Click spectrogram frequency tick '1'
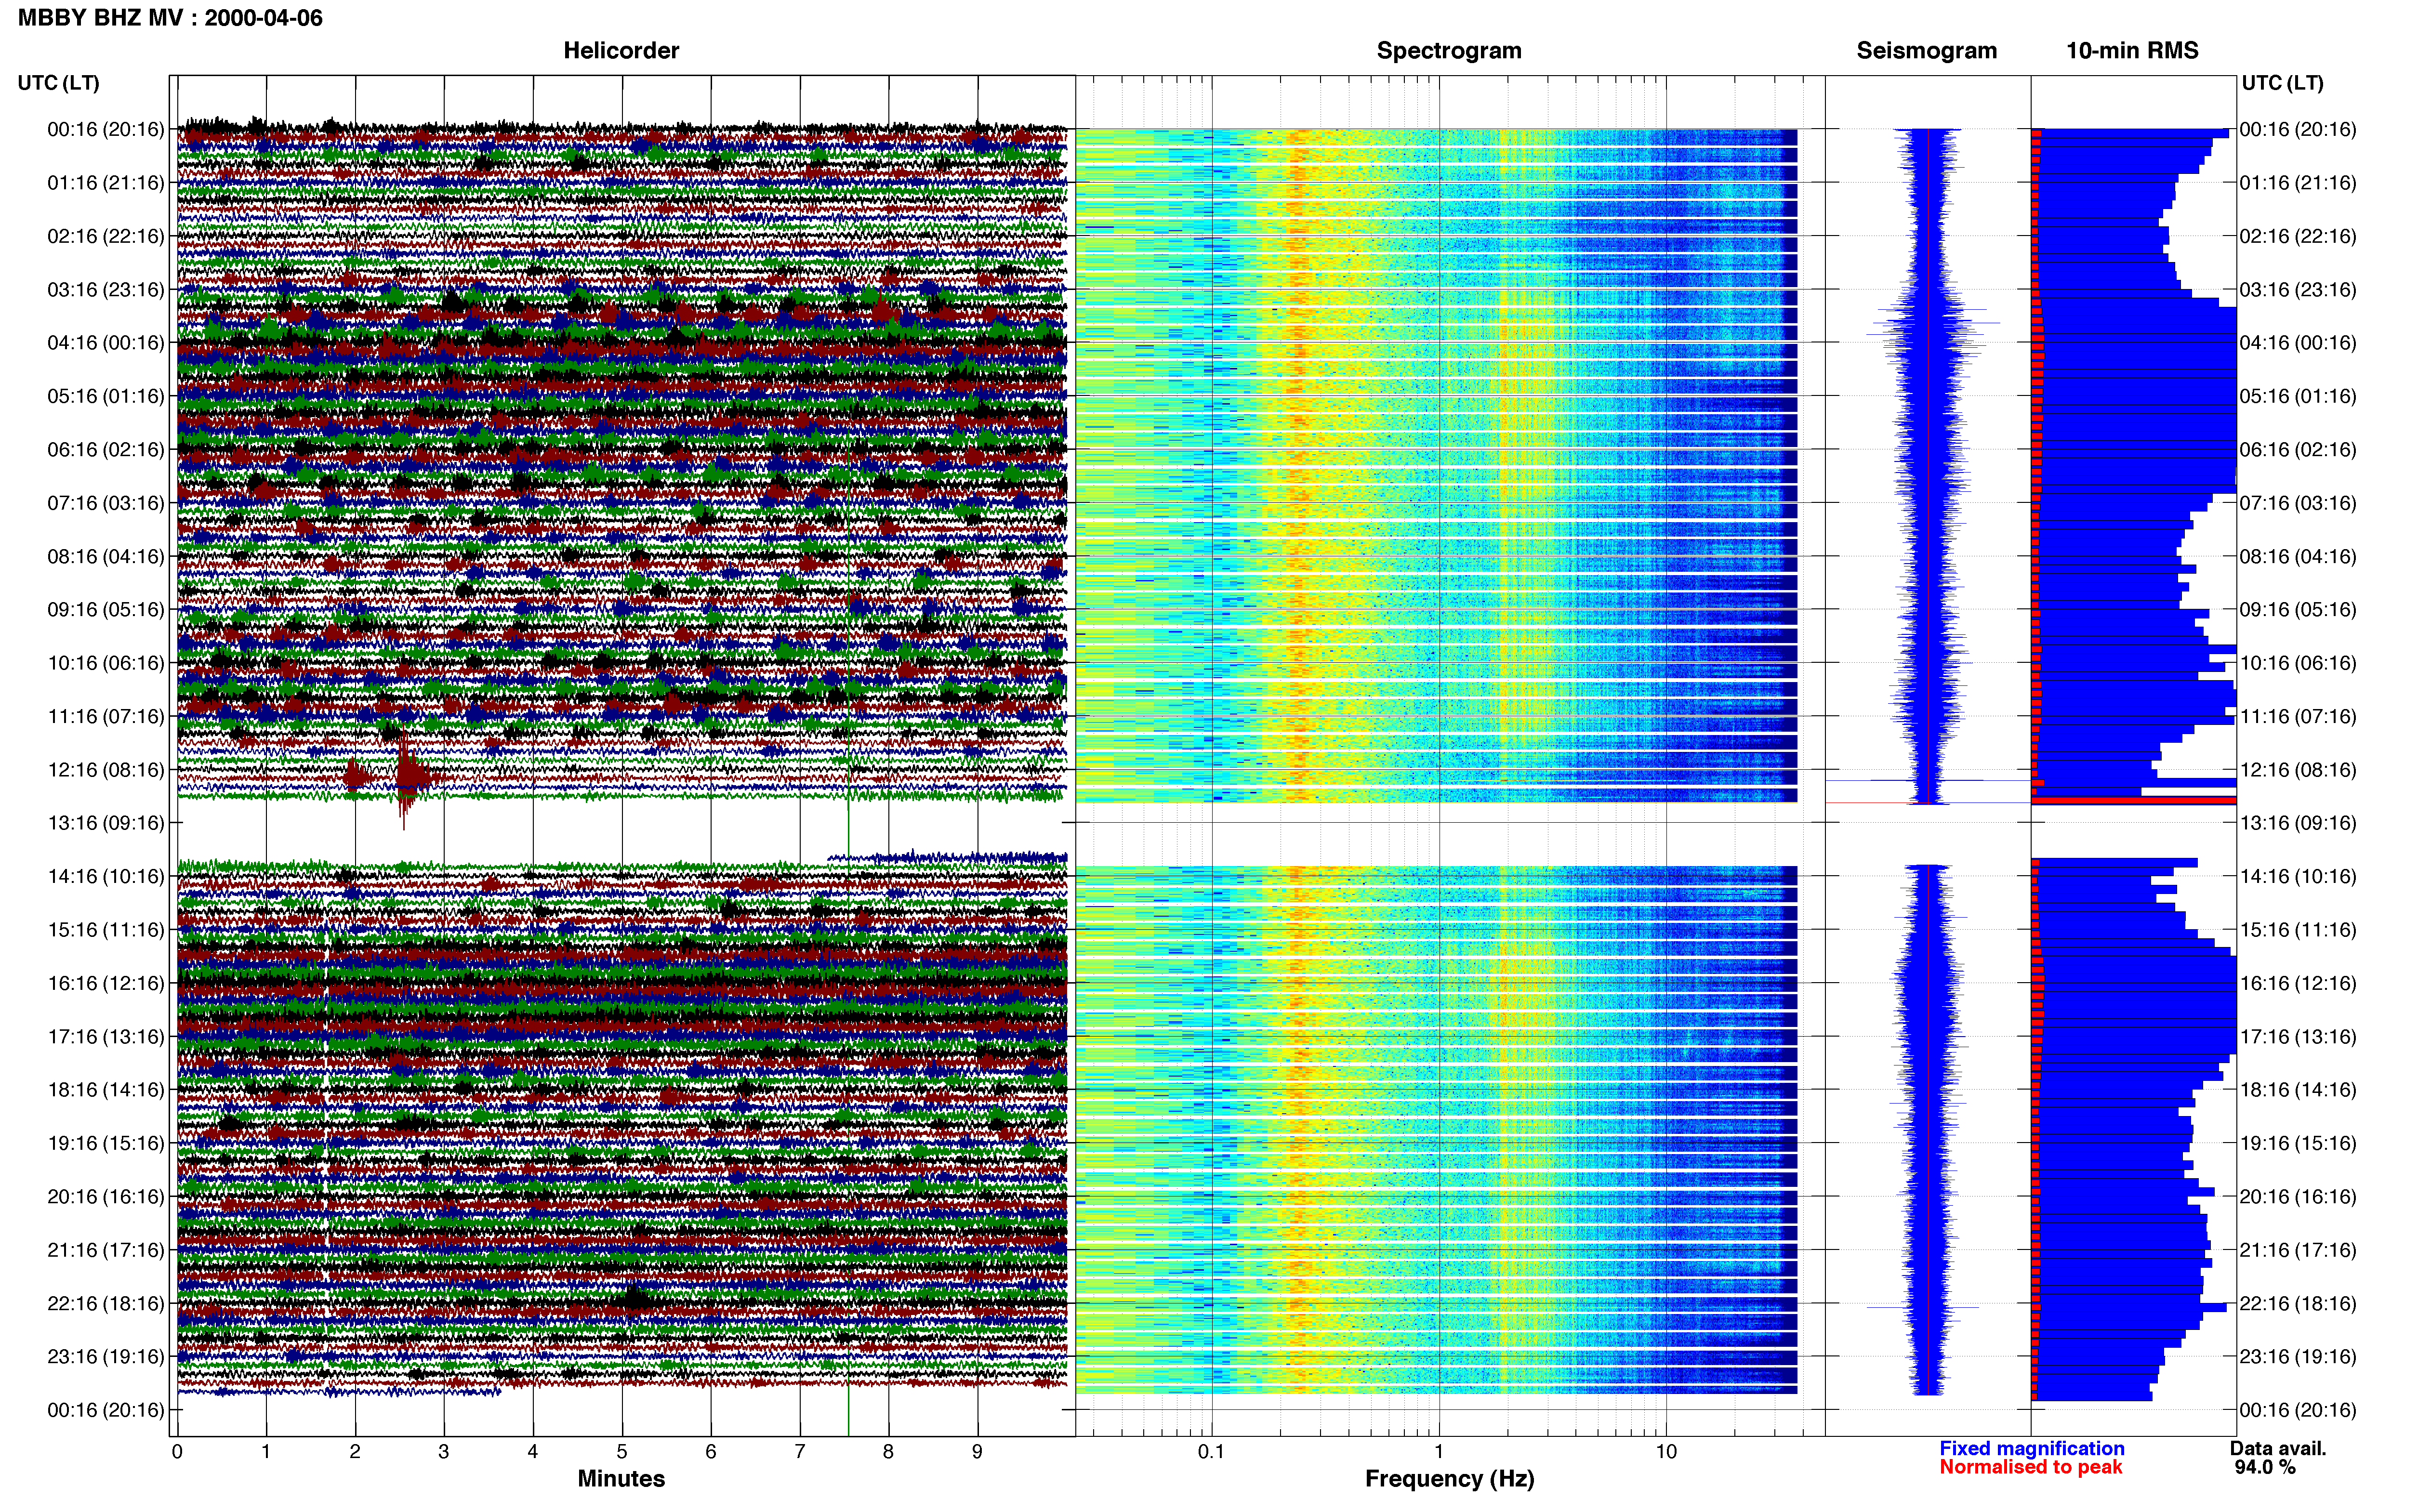Viewport: 2418px width, 1512px height. (1439, 1452)
